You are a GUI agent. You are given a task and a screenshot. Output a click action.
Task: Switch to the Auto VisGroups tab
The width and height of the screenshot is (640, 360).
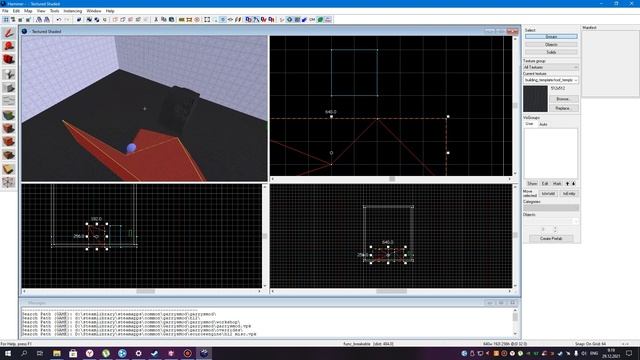[x=543, y=124]
